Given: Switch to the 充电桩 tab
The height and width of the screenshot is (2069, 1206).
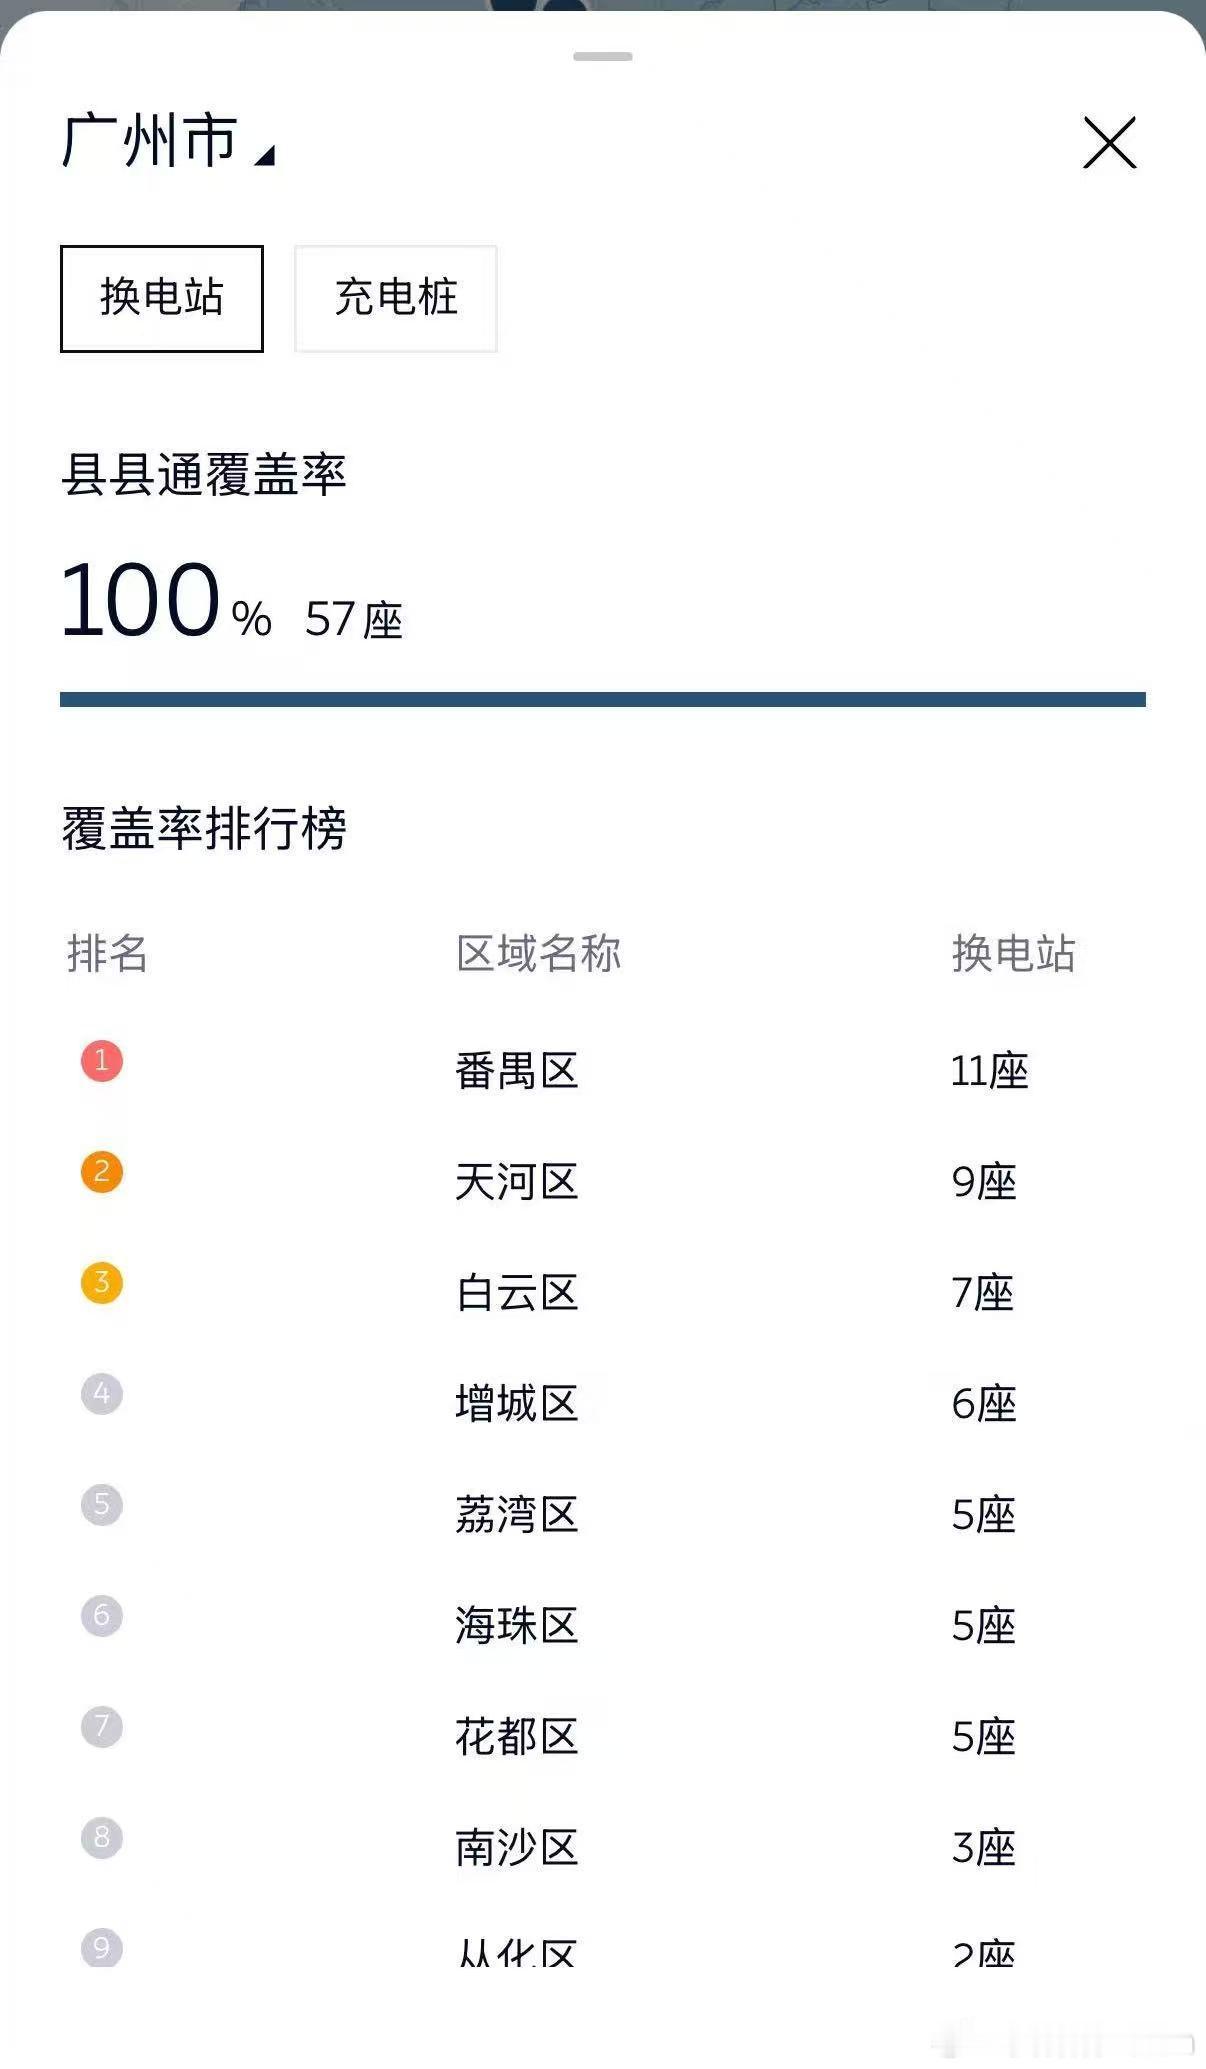Looking at the screenshot, I should 396,298.
